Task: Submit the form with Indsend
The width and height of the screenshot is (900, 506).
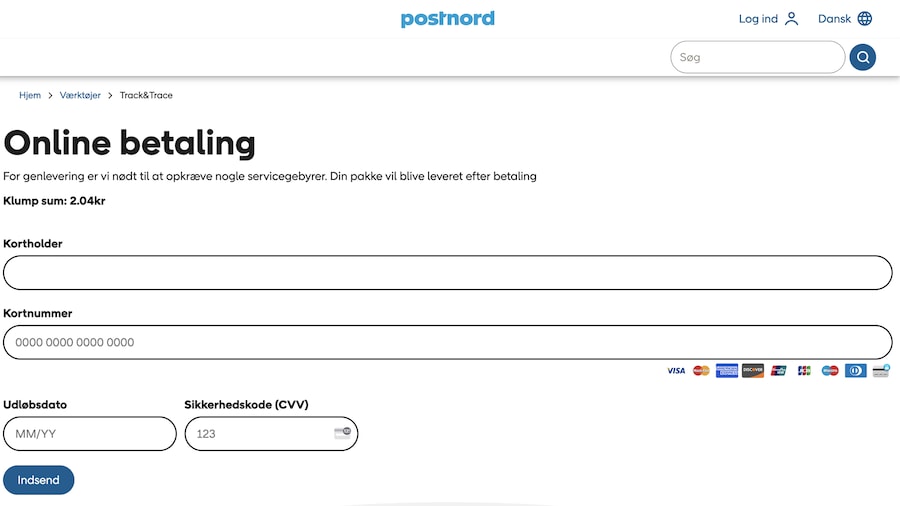Action: click(x=38, y=480)
